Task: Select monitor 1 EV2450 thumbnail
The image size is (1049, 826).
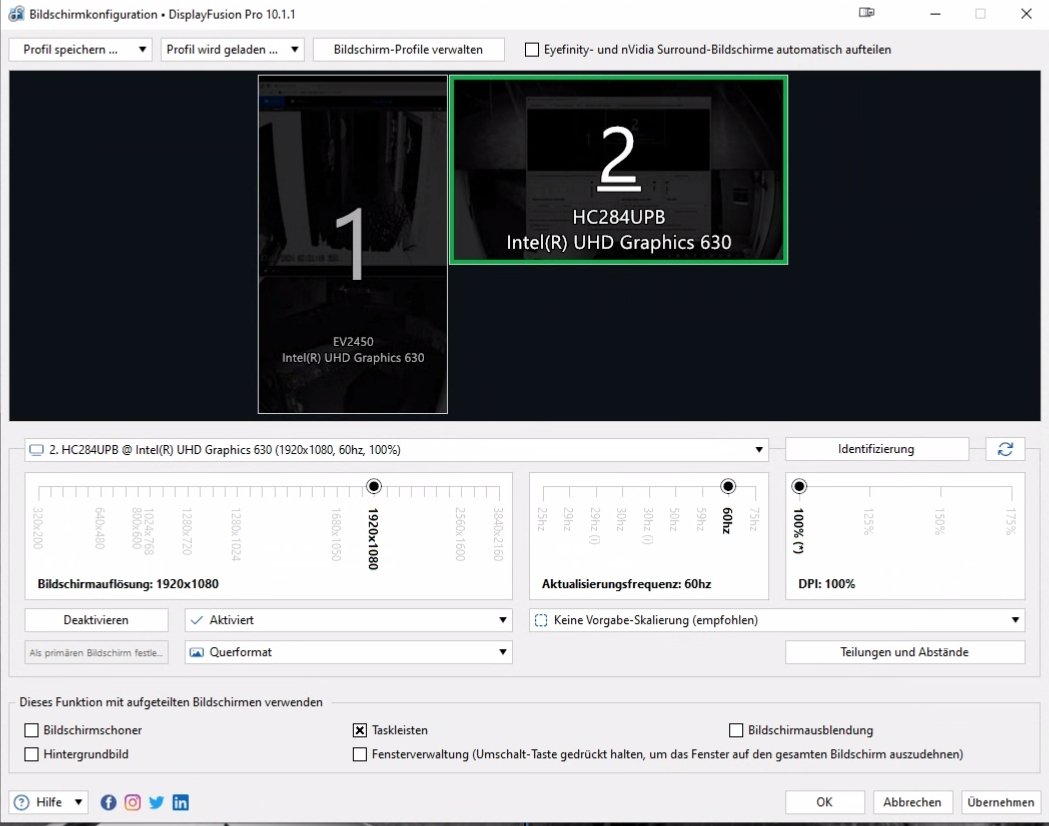Action: [353, 244]
